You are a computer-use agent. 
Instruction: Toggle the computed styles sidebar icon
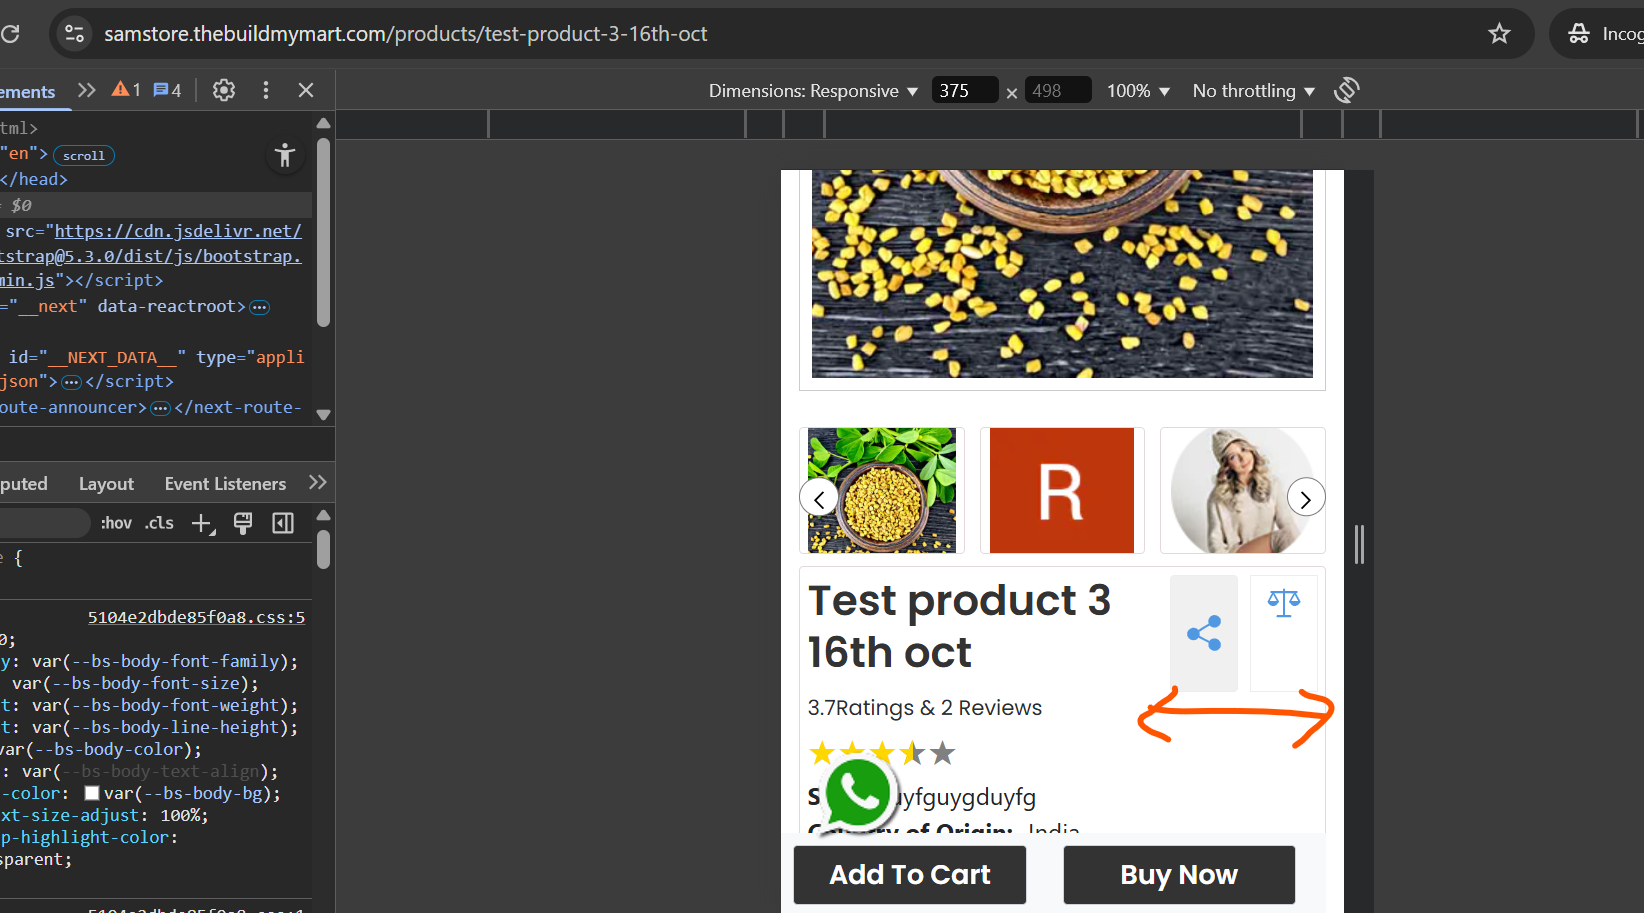pyautogui.click(x=283, y=523)
